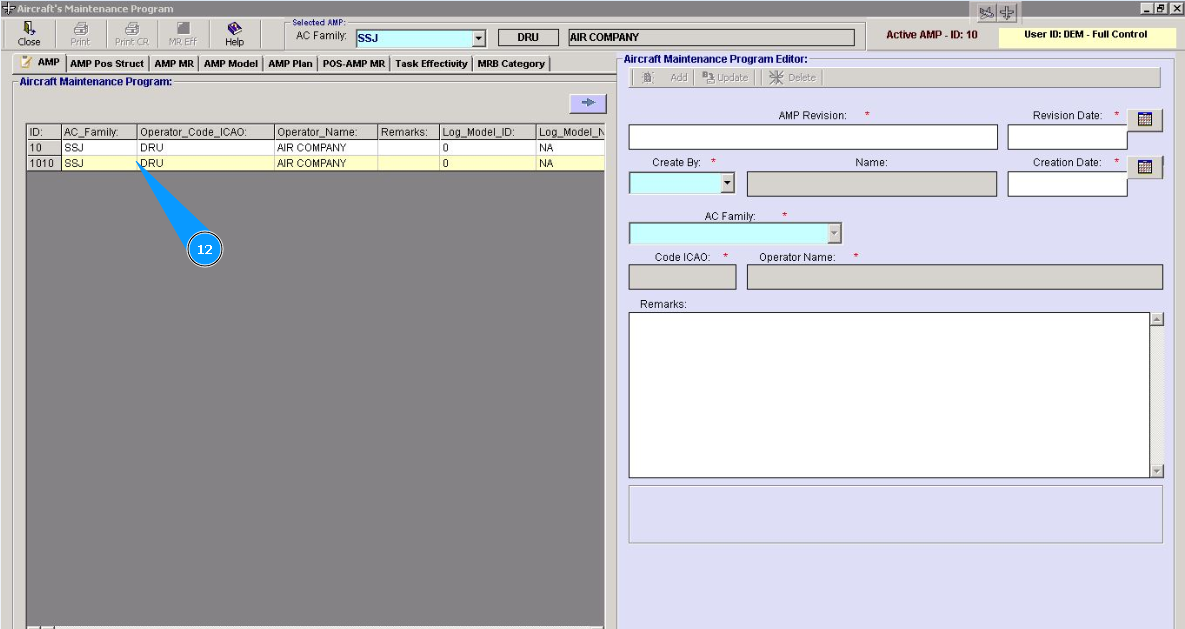Switch to the POS-AMP MR tab
1185x629 pixels.
point(354,64)
